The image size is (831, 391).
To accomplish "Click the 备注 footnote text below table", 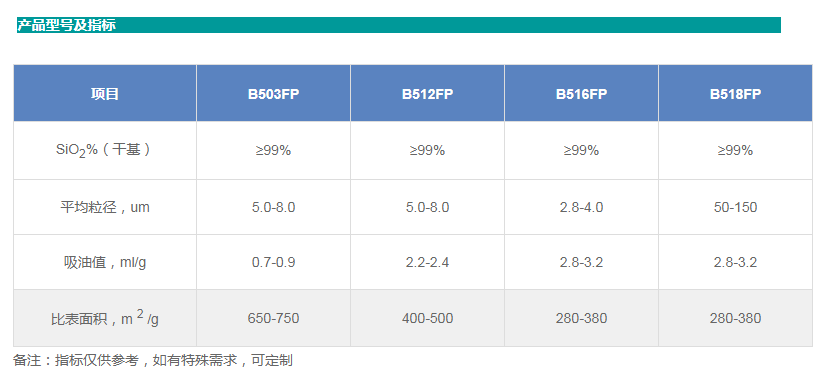I will pos(153,361).
